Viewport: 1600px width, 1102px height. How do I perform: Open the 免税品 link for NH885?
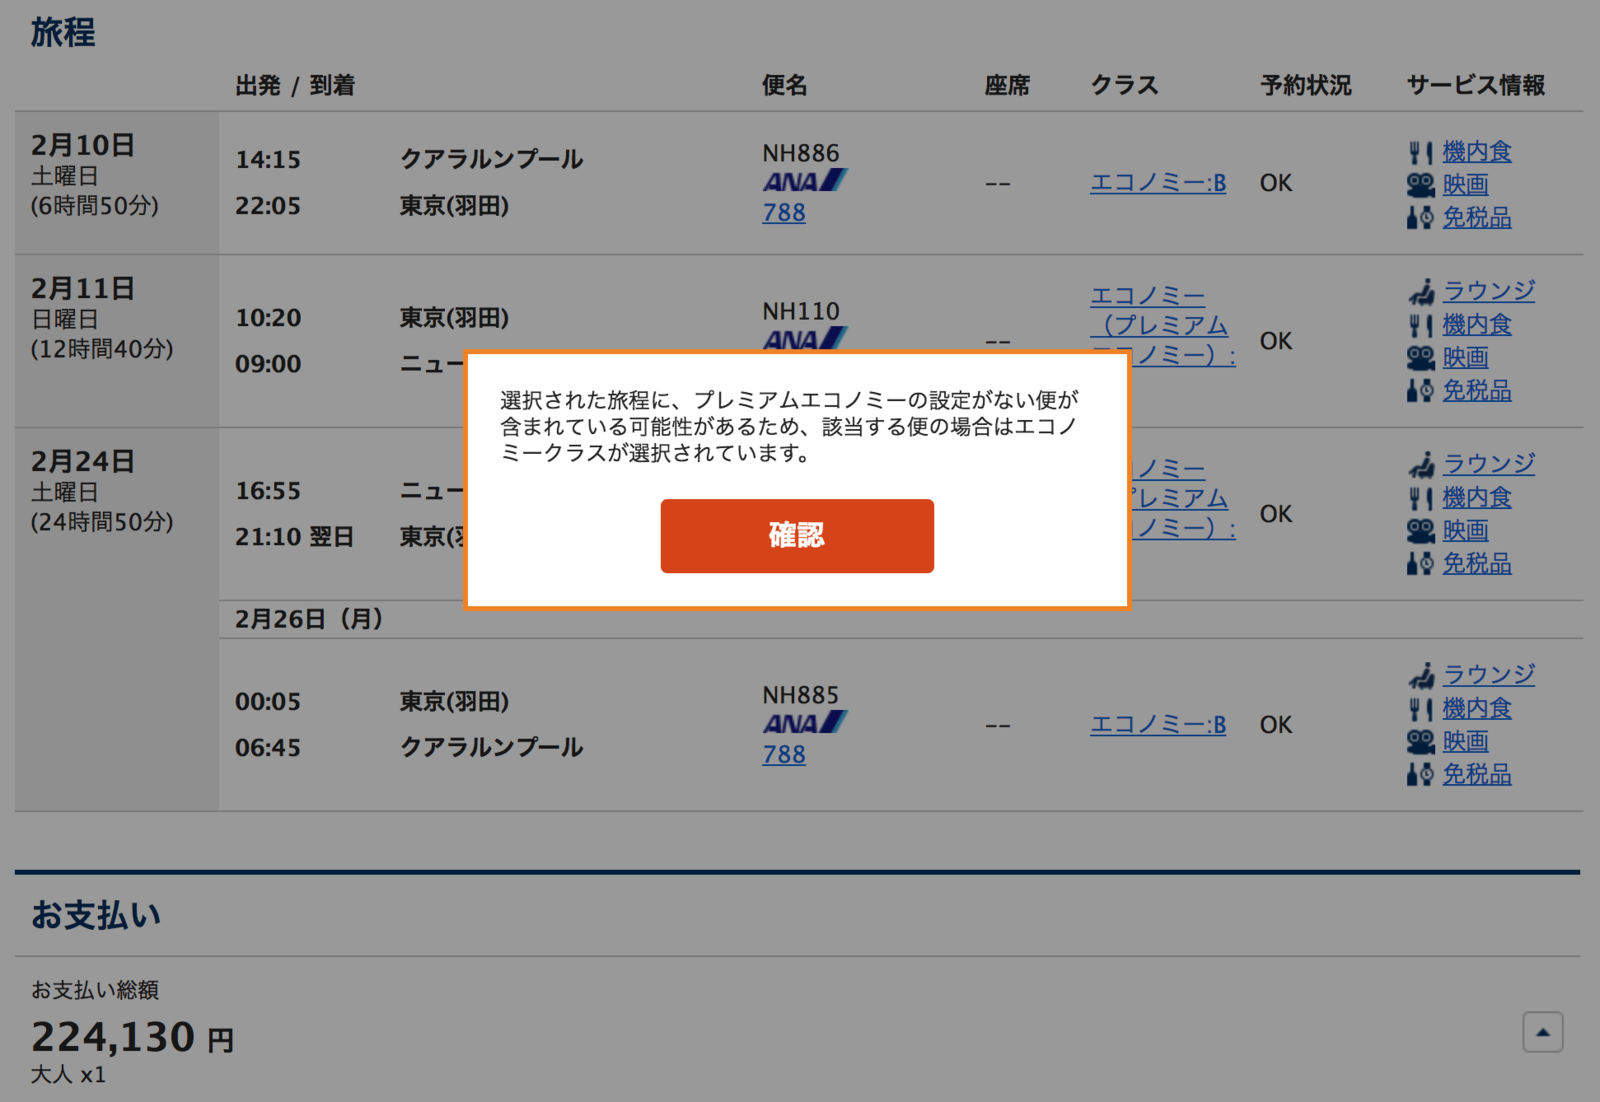pos(1477,775)
